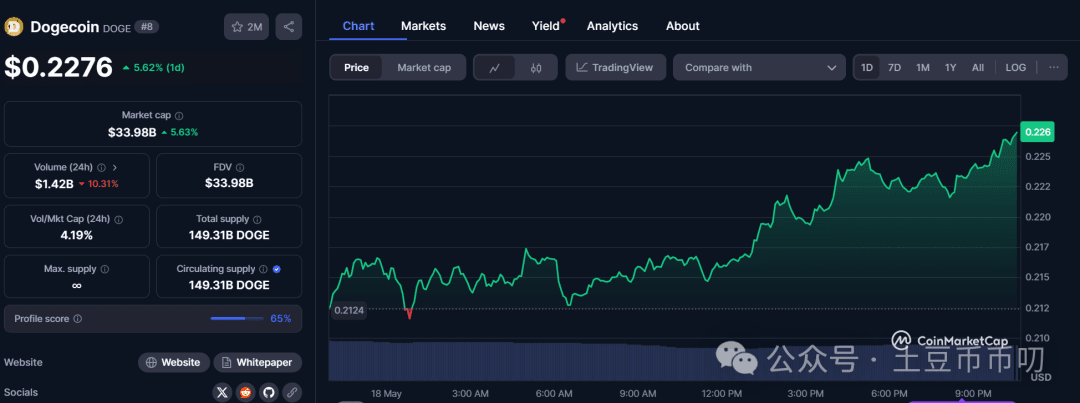Image resolution: width=1080 pixels, height=403 pixels.
Task: Open Dogecoin GitHub social link
Action: click(269, 393)
